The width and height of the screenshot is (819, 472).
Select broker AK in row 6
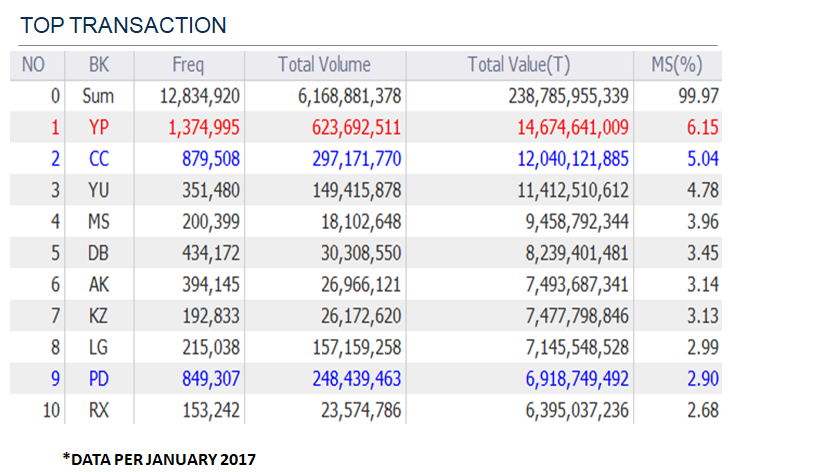tap(99, 284)
